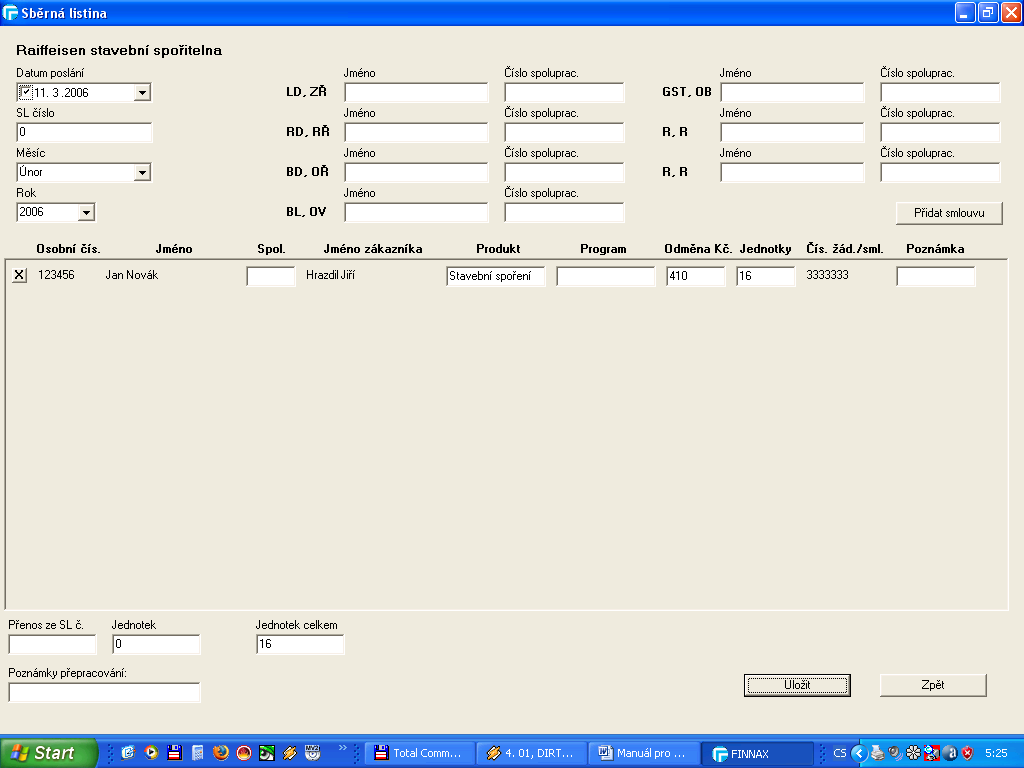This screenshot has width=1024, height=768.
Task: Focus the Jednotek field showing 0
Action: point(156,644)
